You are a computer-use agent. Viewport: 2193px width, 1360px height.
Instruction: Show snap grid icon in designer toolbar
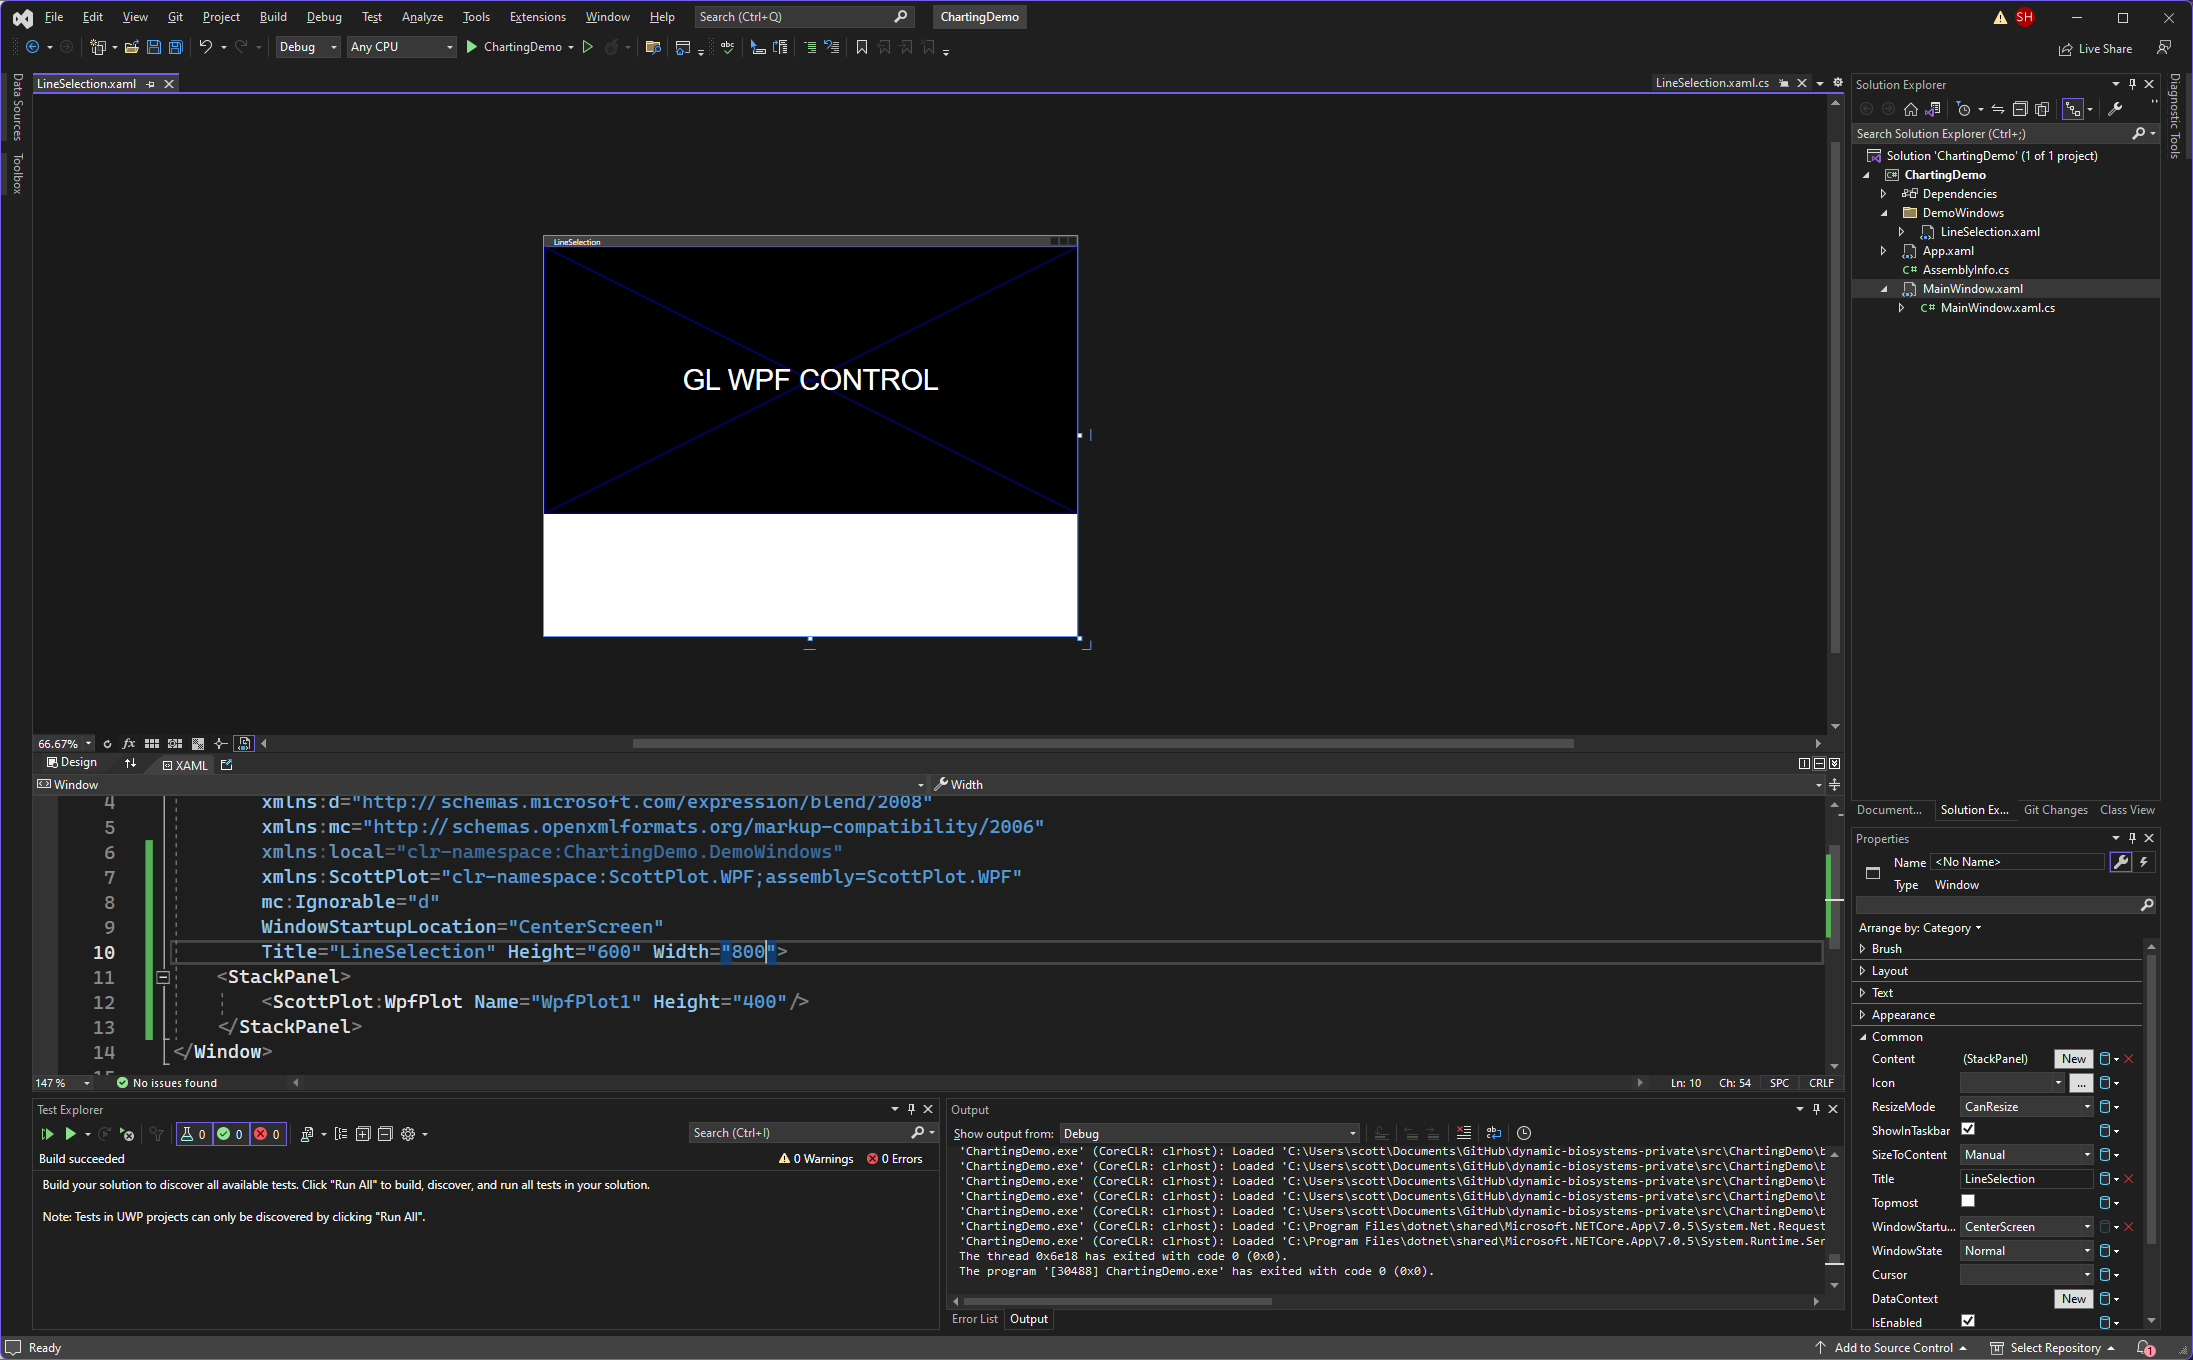click(152, 744)
